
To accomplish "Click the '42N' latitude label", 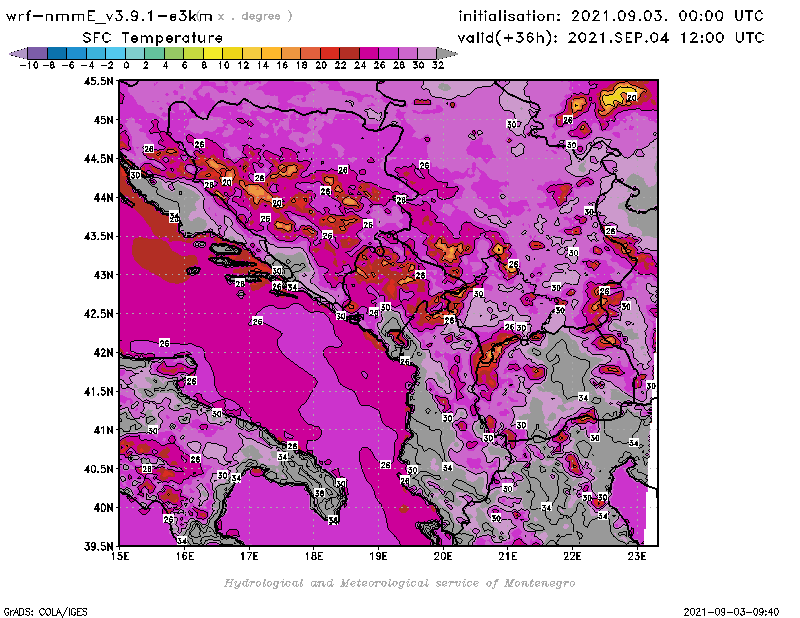I will click(x=104, y=353).
